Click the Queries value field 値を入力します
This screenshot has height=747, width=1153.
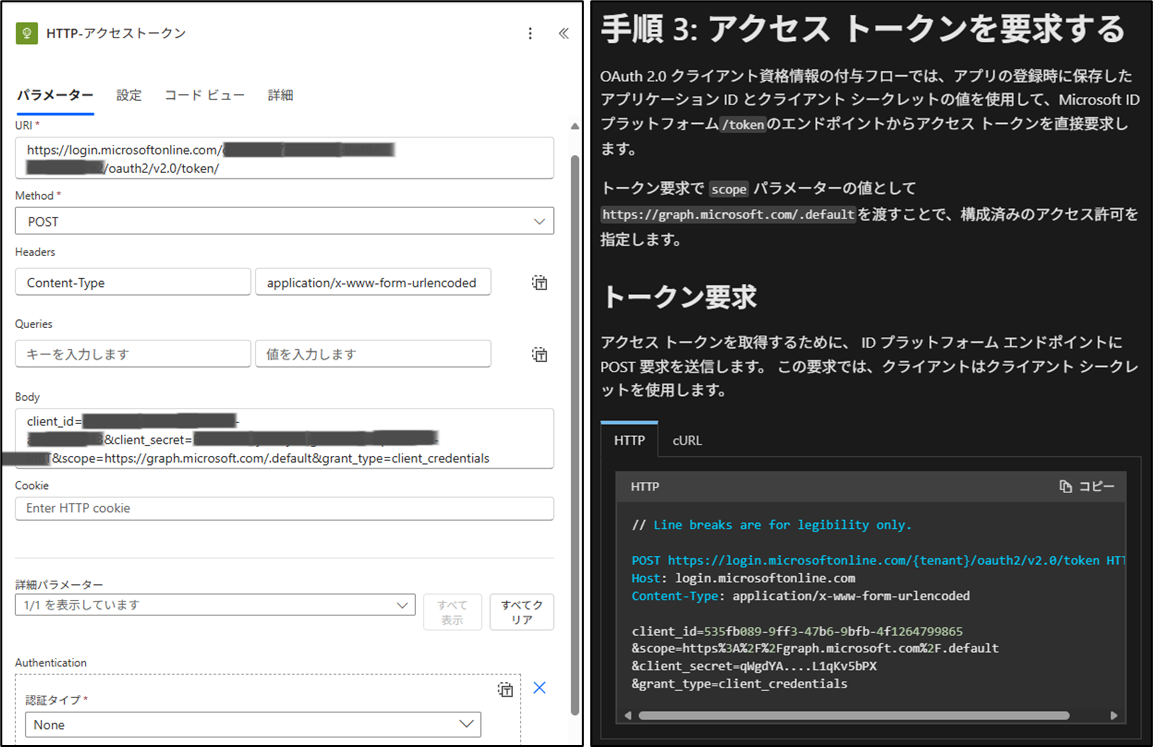[x=373, y=354]
